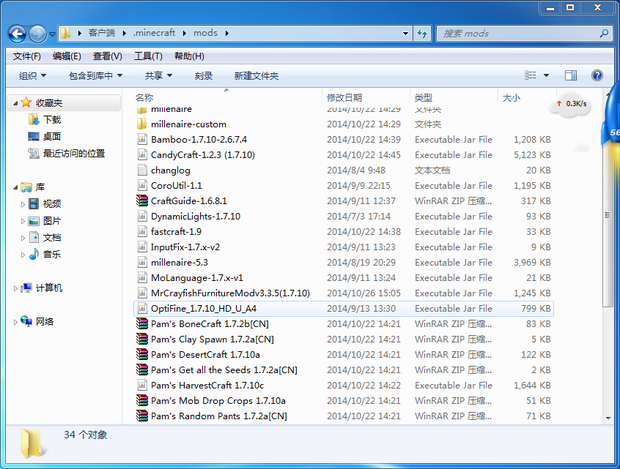620x469 pixels.
Task: Open the view options dropdown arrow
Action: tap(546, 75)
